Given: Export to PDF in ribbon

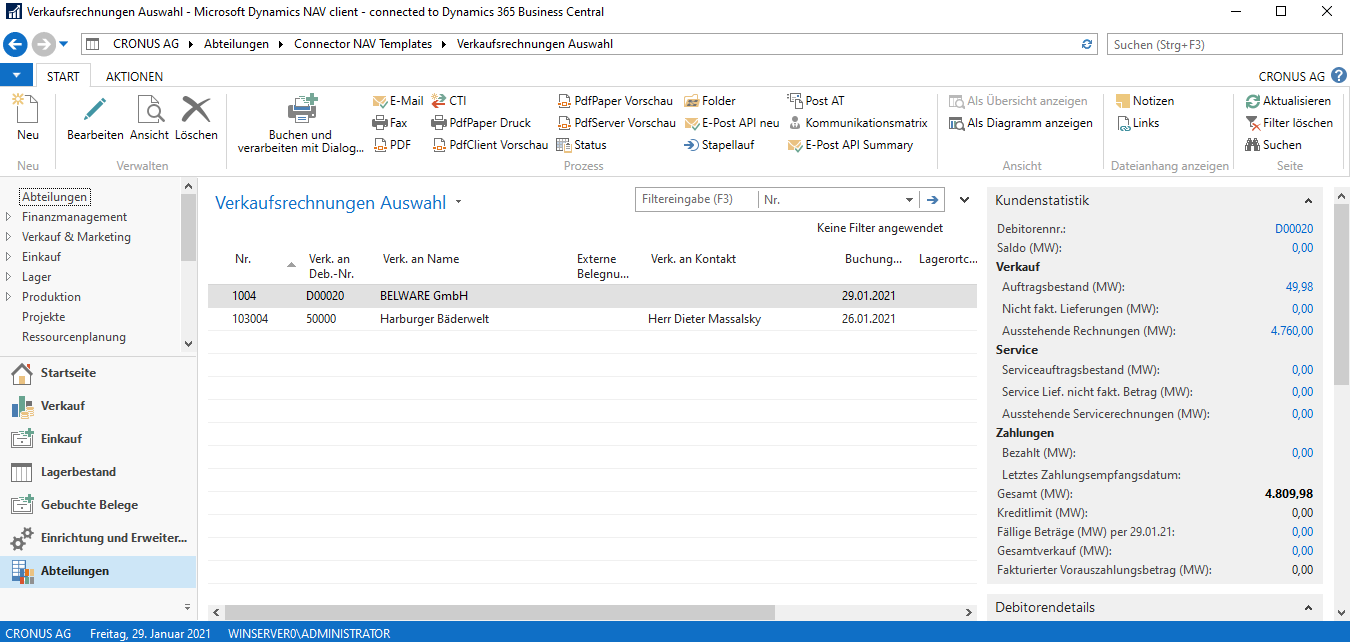Looking at the screenshot, I should tap(392, 145).
